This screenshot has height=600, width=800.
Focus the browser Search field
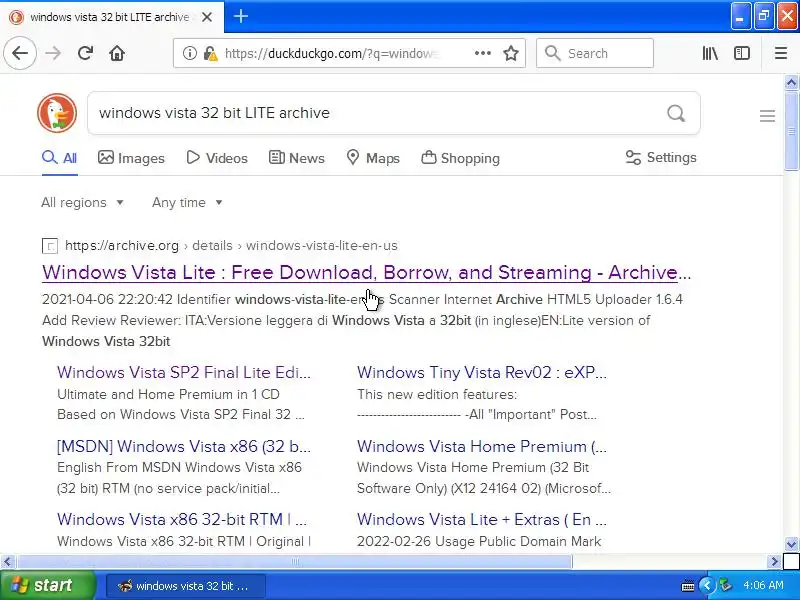point(595,53)
